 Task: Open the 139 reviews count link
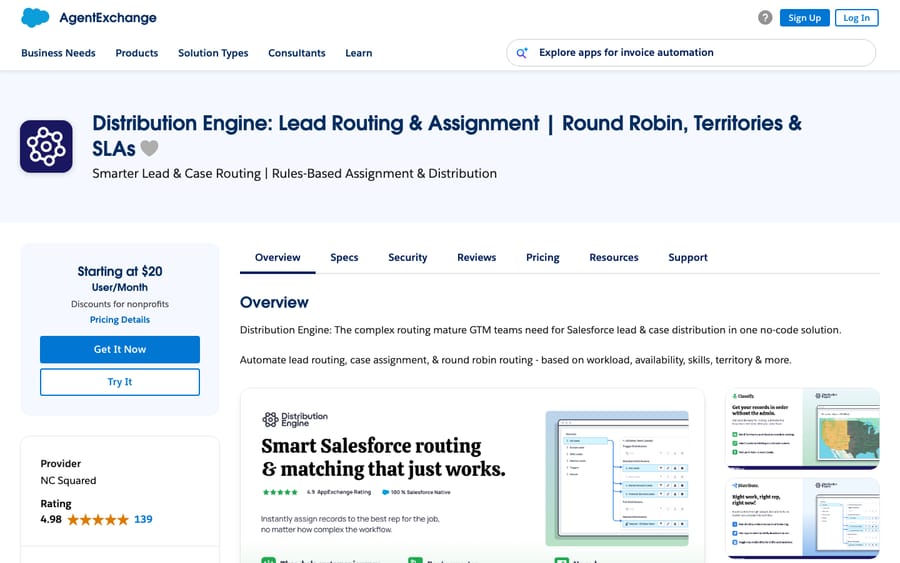143,519
